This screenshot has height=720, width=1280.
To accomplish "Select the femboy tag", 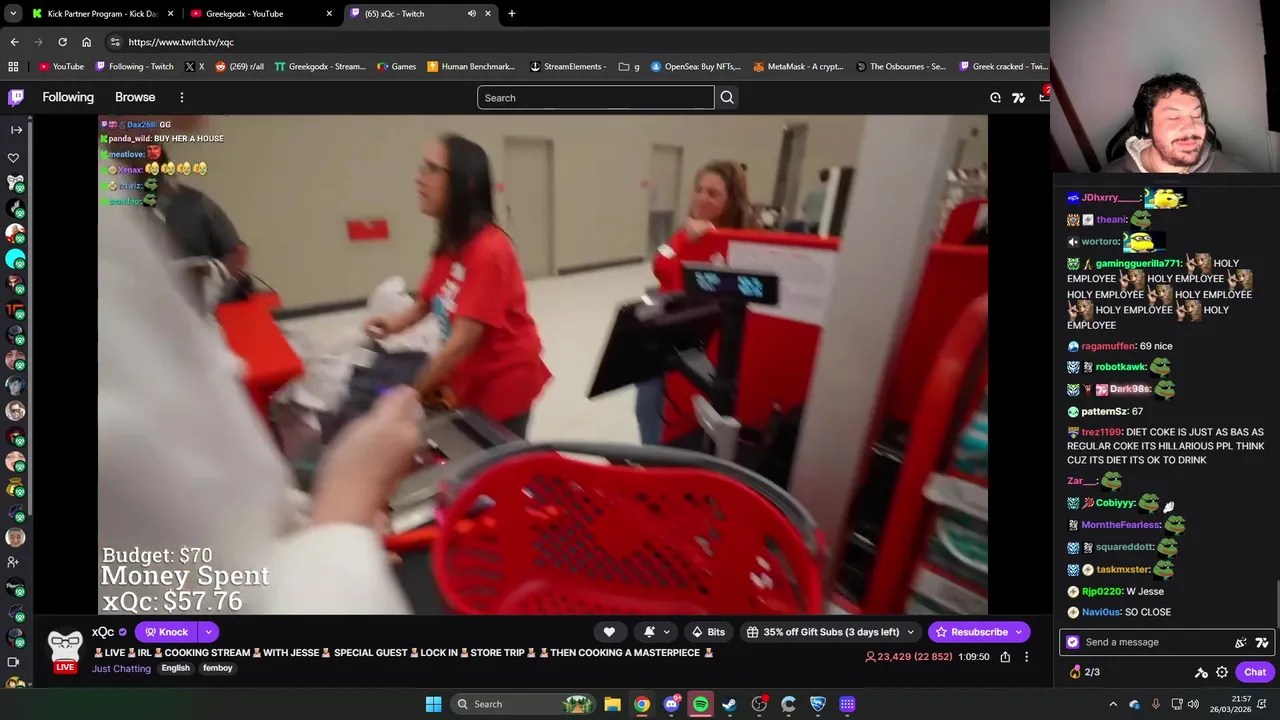I will 218,668.
